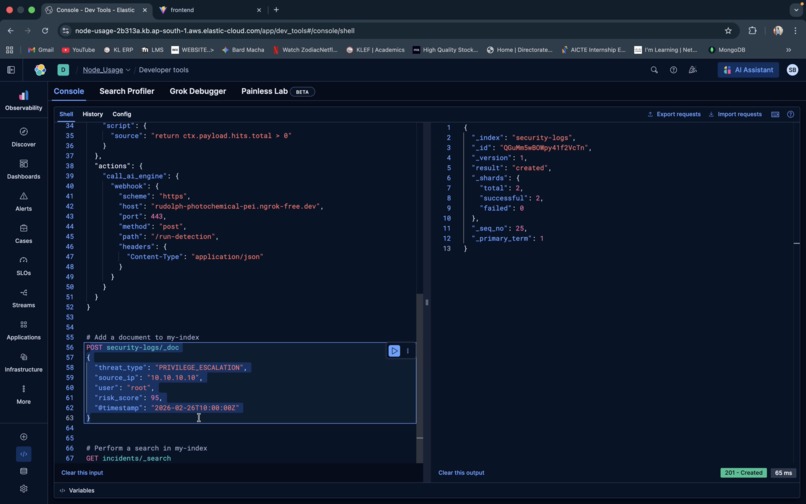Select the Shell sub-tab
This screenshot has width=806, height=504.
(66, 114)
